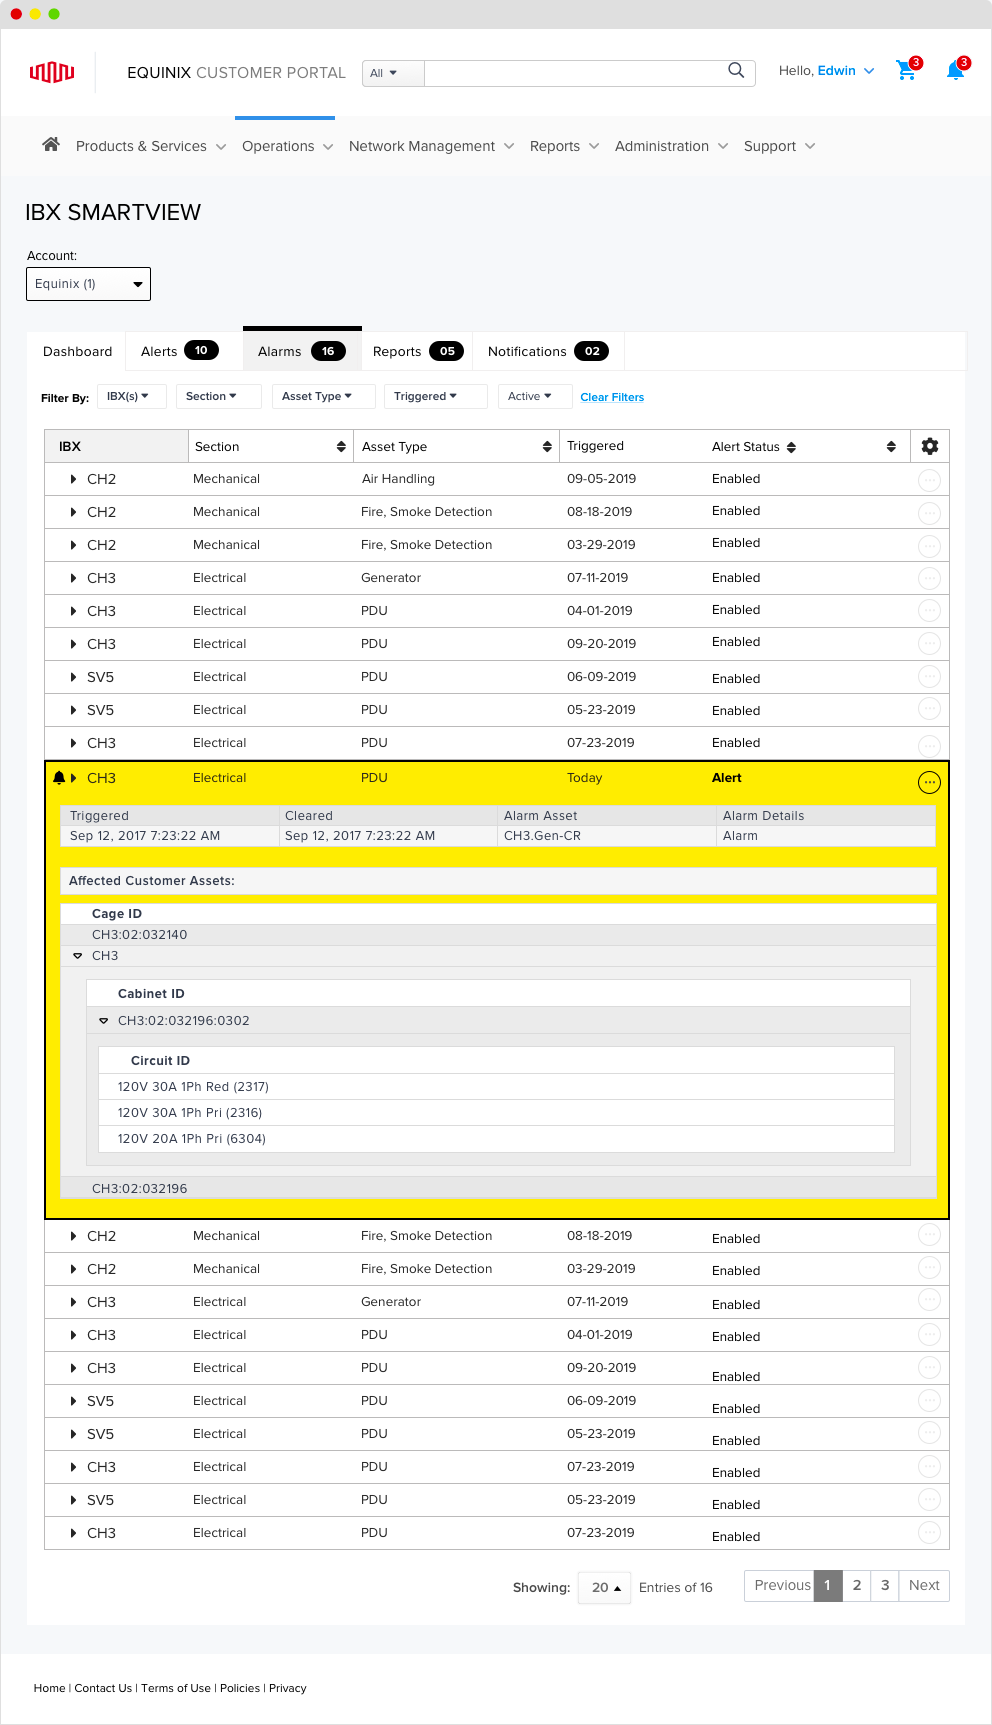This screenshot has width=992, height=1725.
Task: Open the shopping cart icon
Action: pos(906,70)
